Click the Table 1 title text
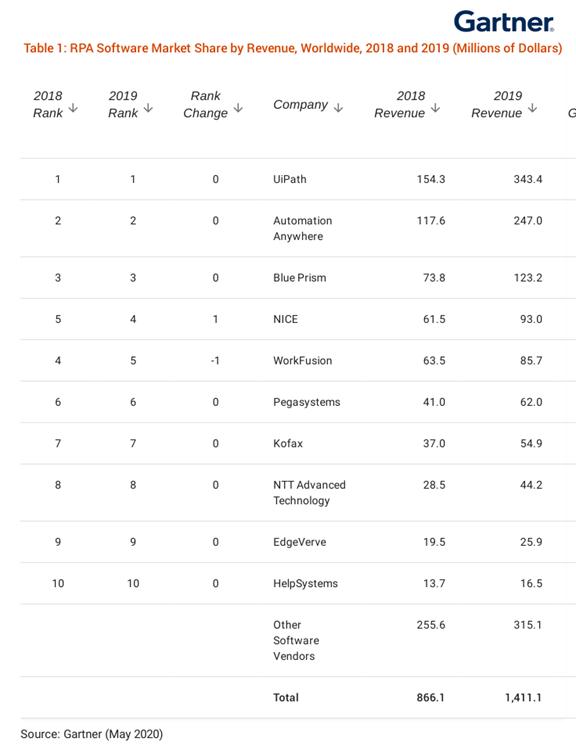This screenshot has width=576, height=749. pos(293,48)
